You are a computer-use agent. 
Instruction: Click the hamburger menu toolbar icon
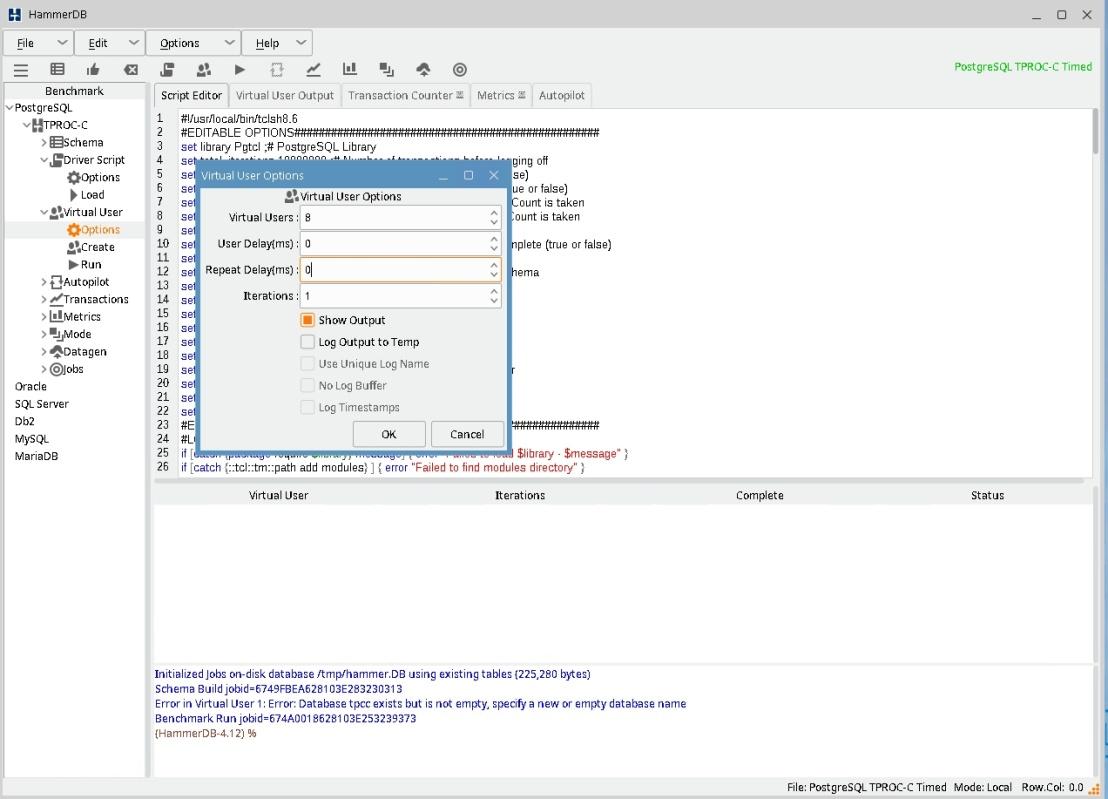click(x=20, y=69)
